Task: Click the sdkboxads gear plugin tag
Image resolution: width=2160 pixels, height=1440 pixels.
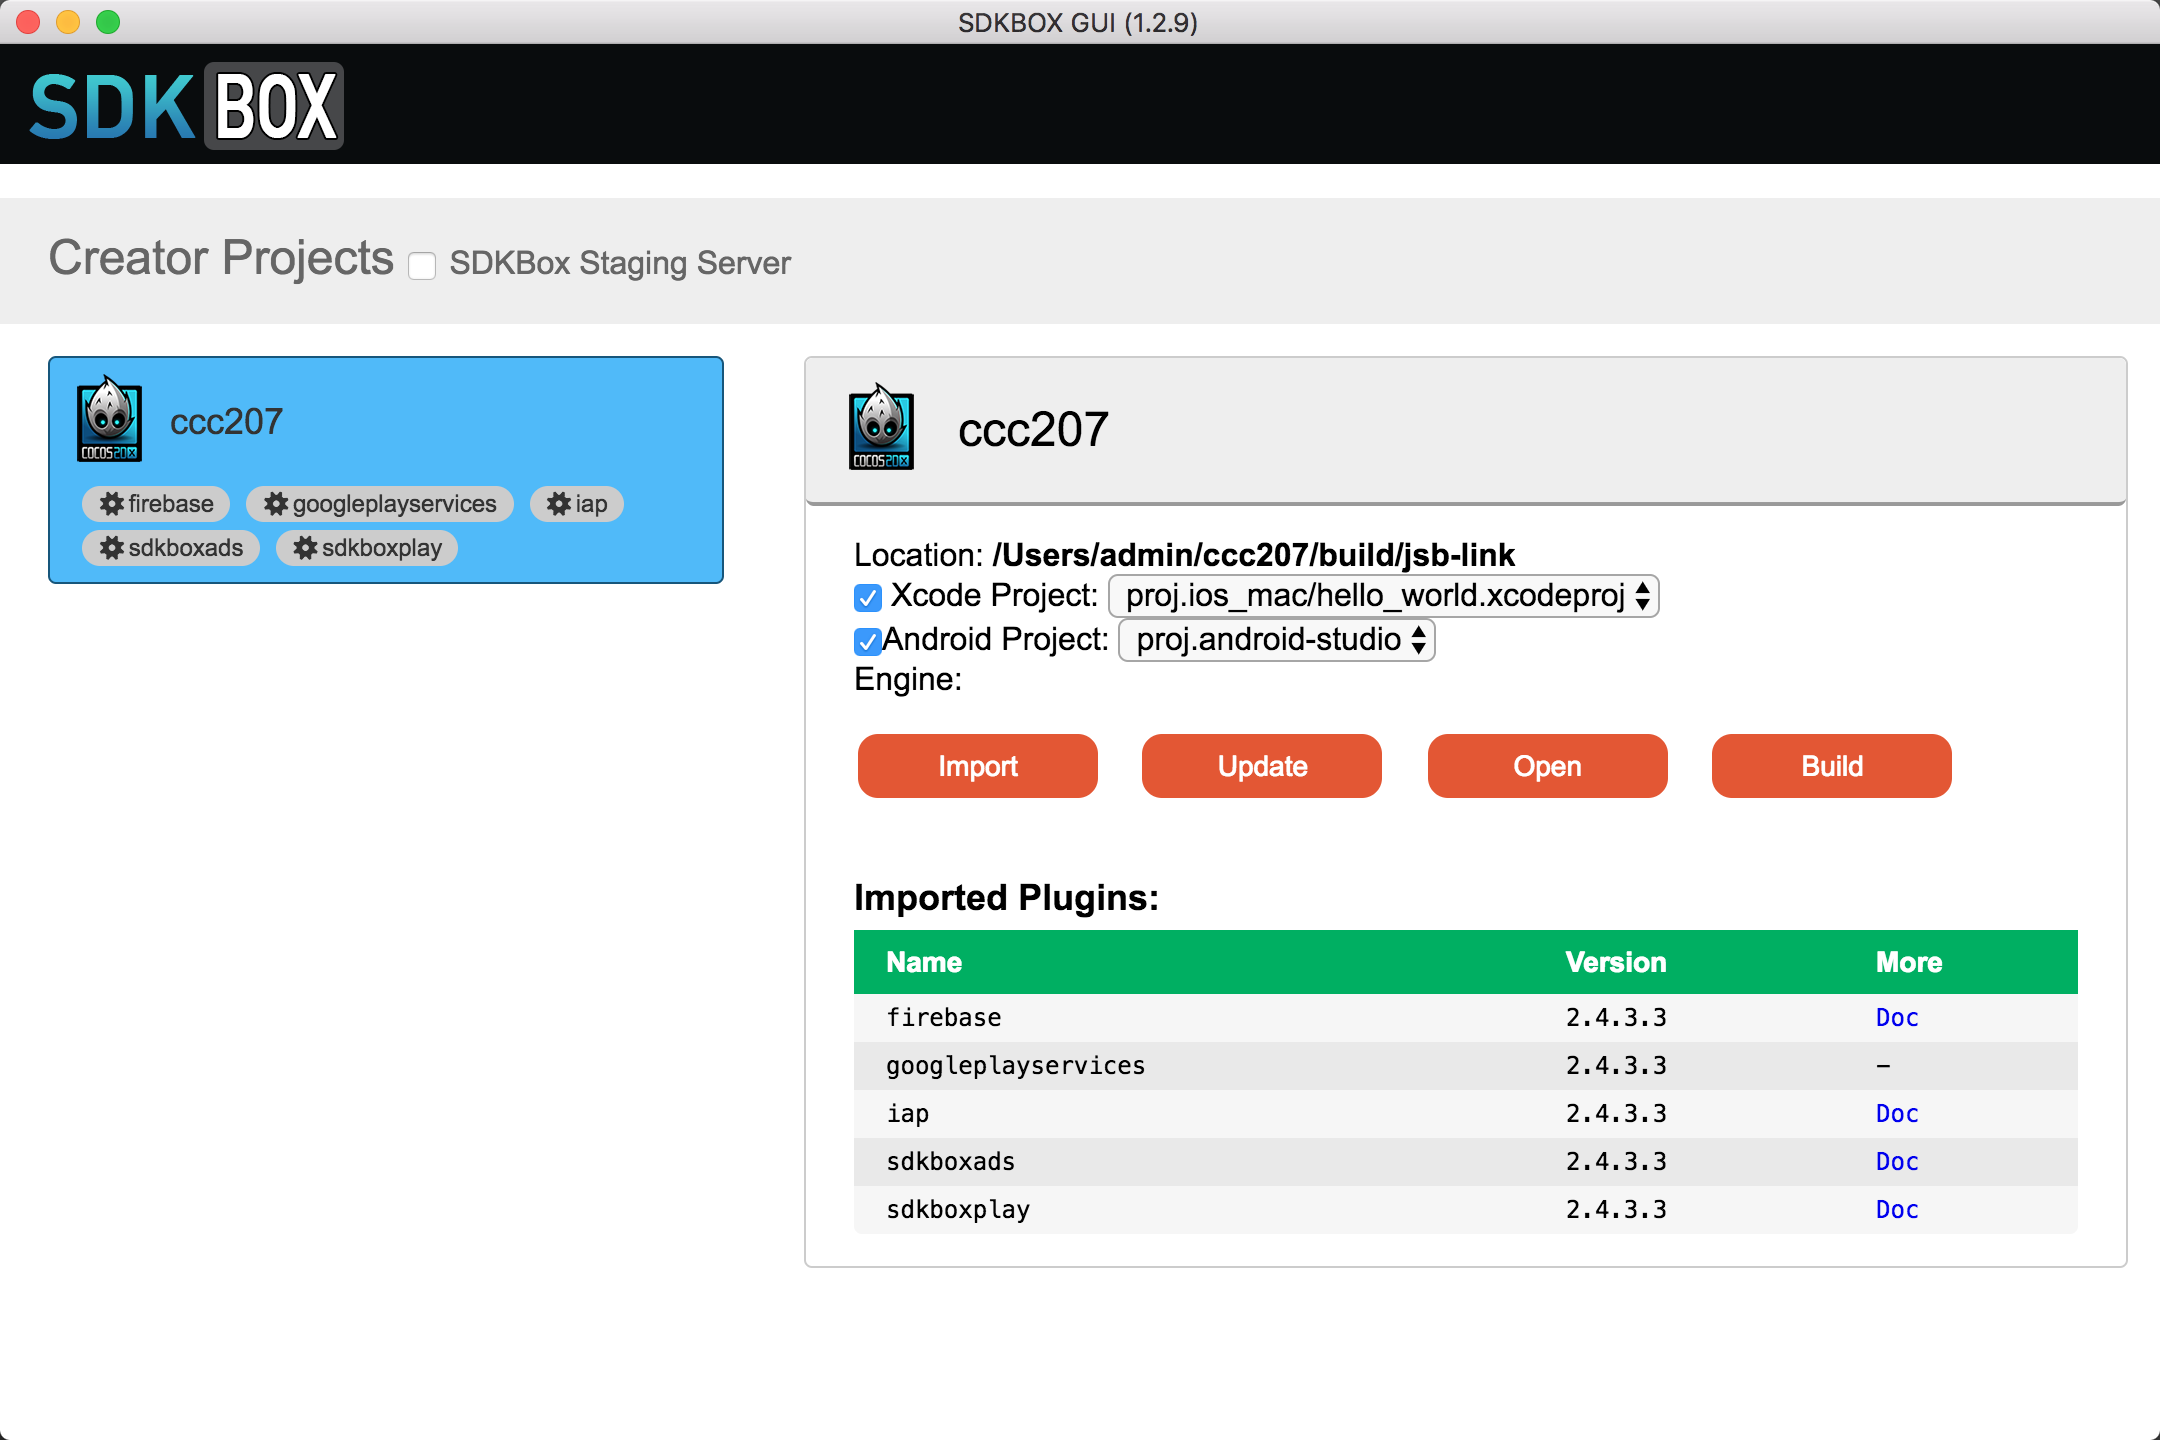Action: [x=171, y=548]
